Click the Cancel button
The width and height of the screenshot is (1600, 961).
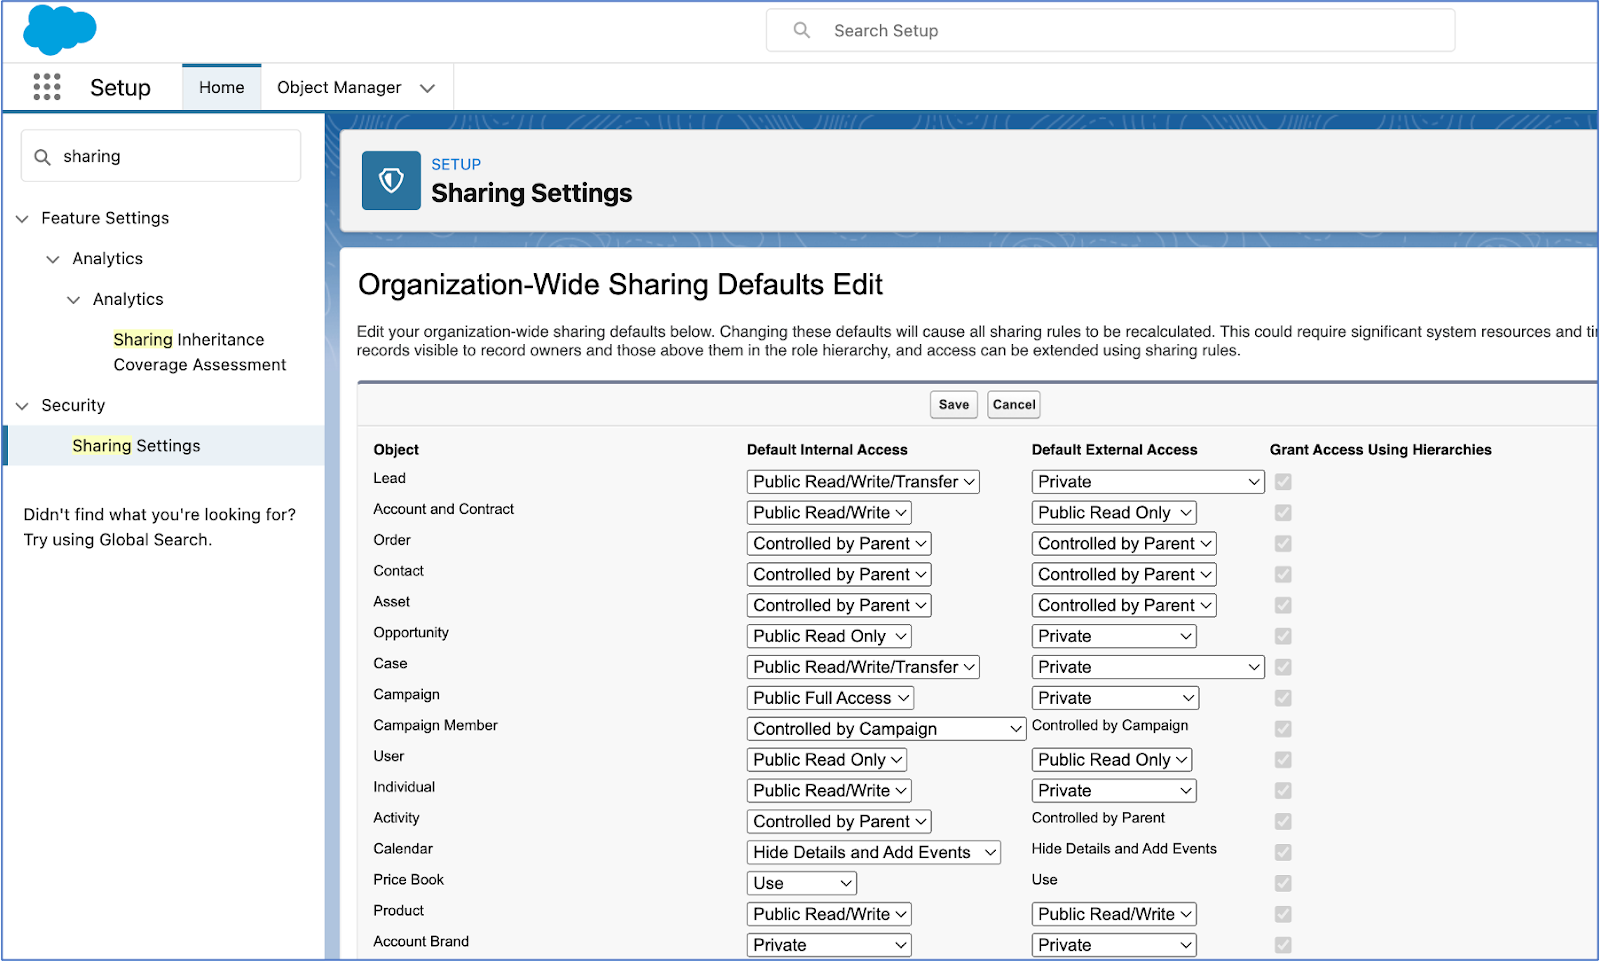(x=1013, y=404)
